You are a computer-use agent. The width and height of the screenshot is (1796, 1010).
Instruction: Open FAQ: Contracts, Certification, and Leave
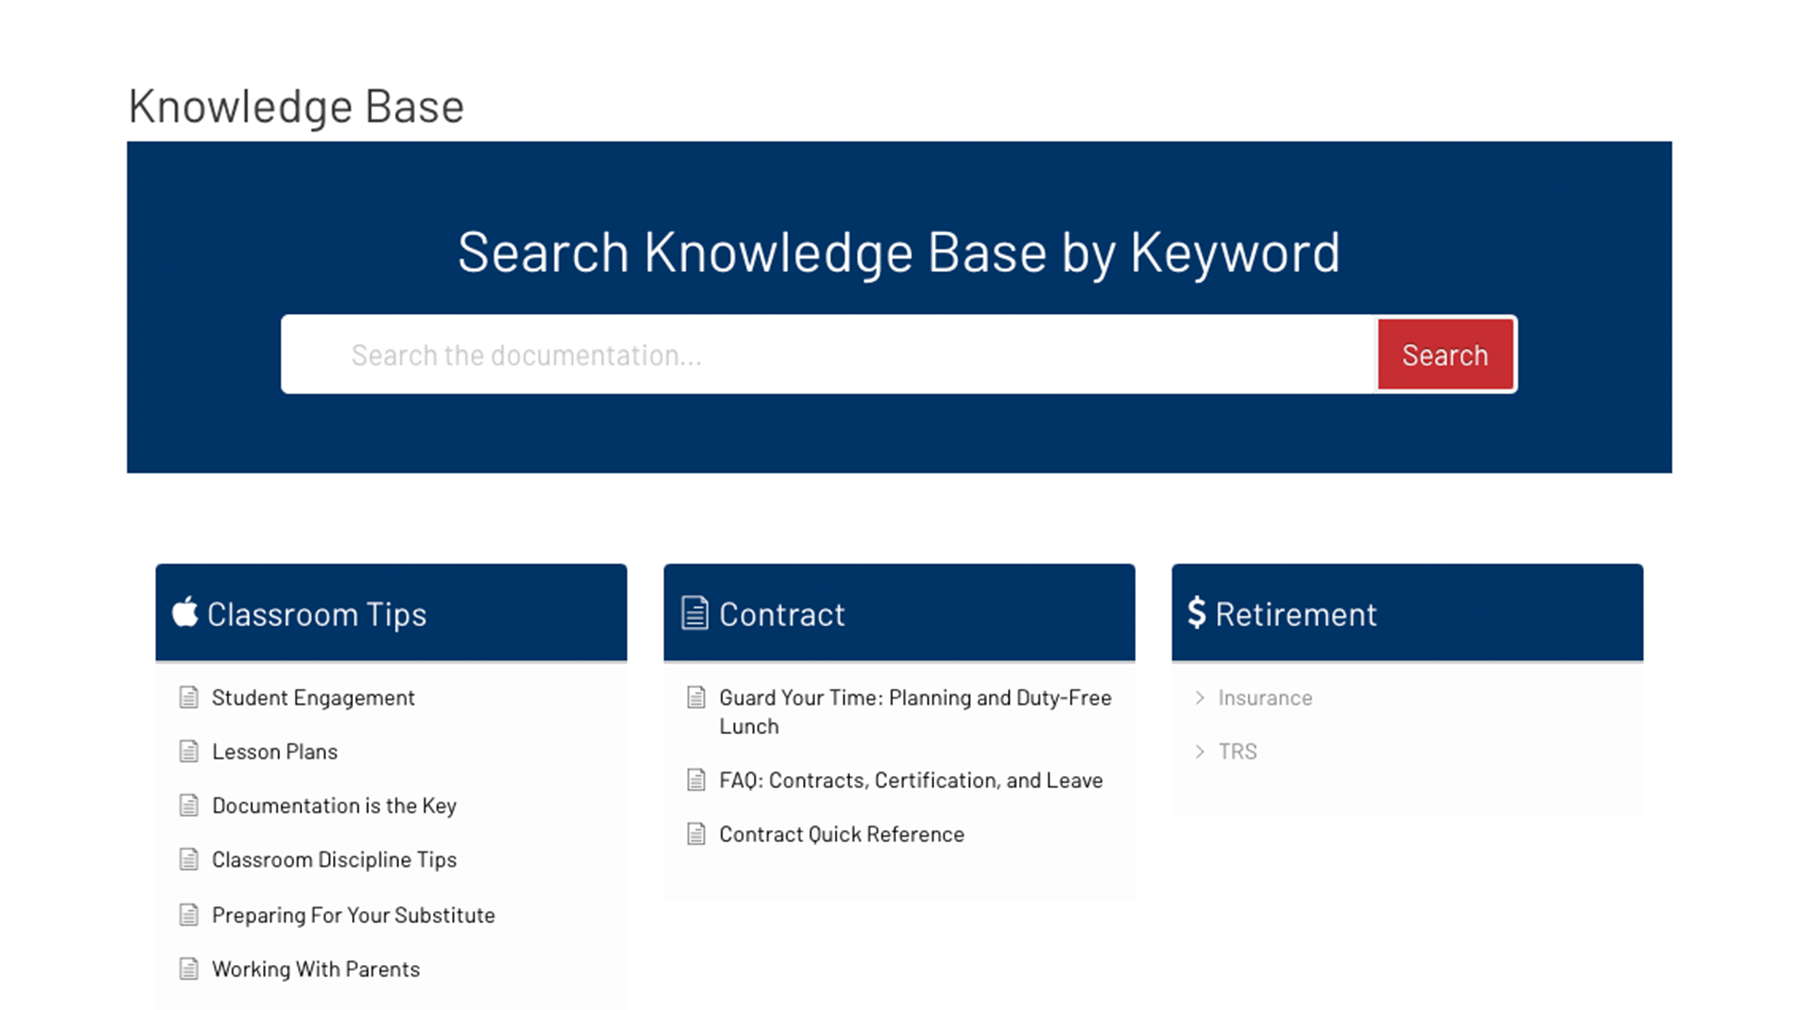pyautogui.click(x=910, y=780)
